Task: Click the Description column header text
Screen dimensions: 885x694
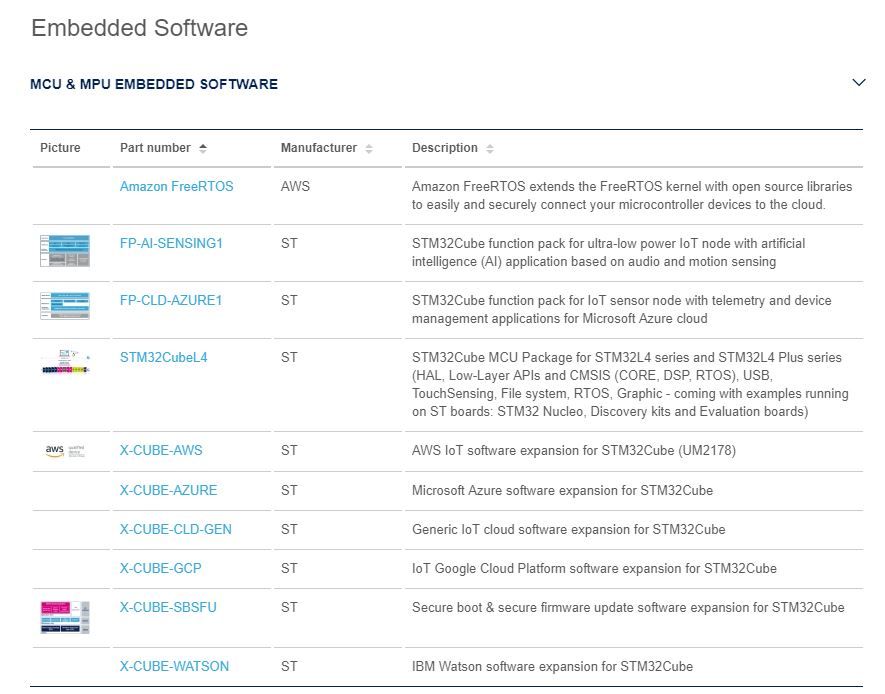Action: click(x=445, y=148)
